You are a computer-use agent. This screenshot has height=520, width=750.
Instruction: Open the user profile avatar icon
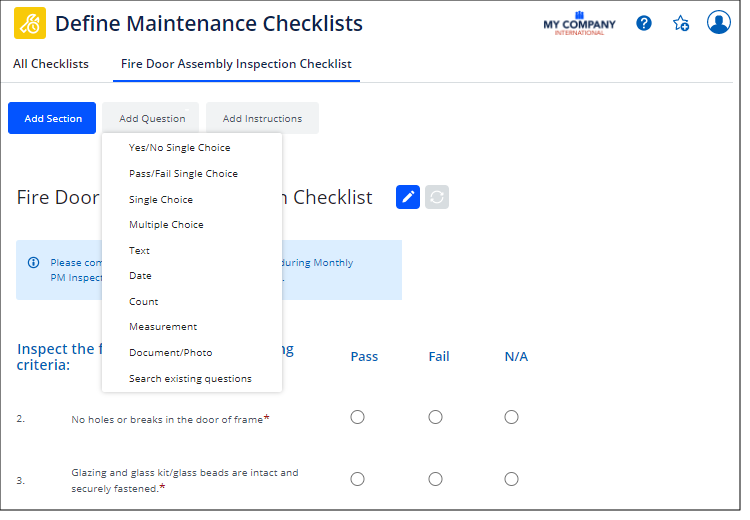coord(718,22)
